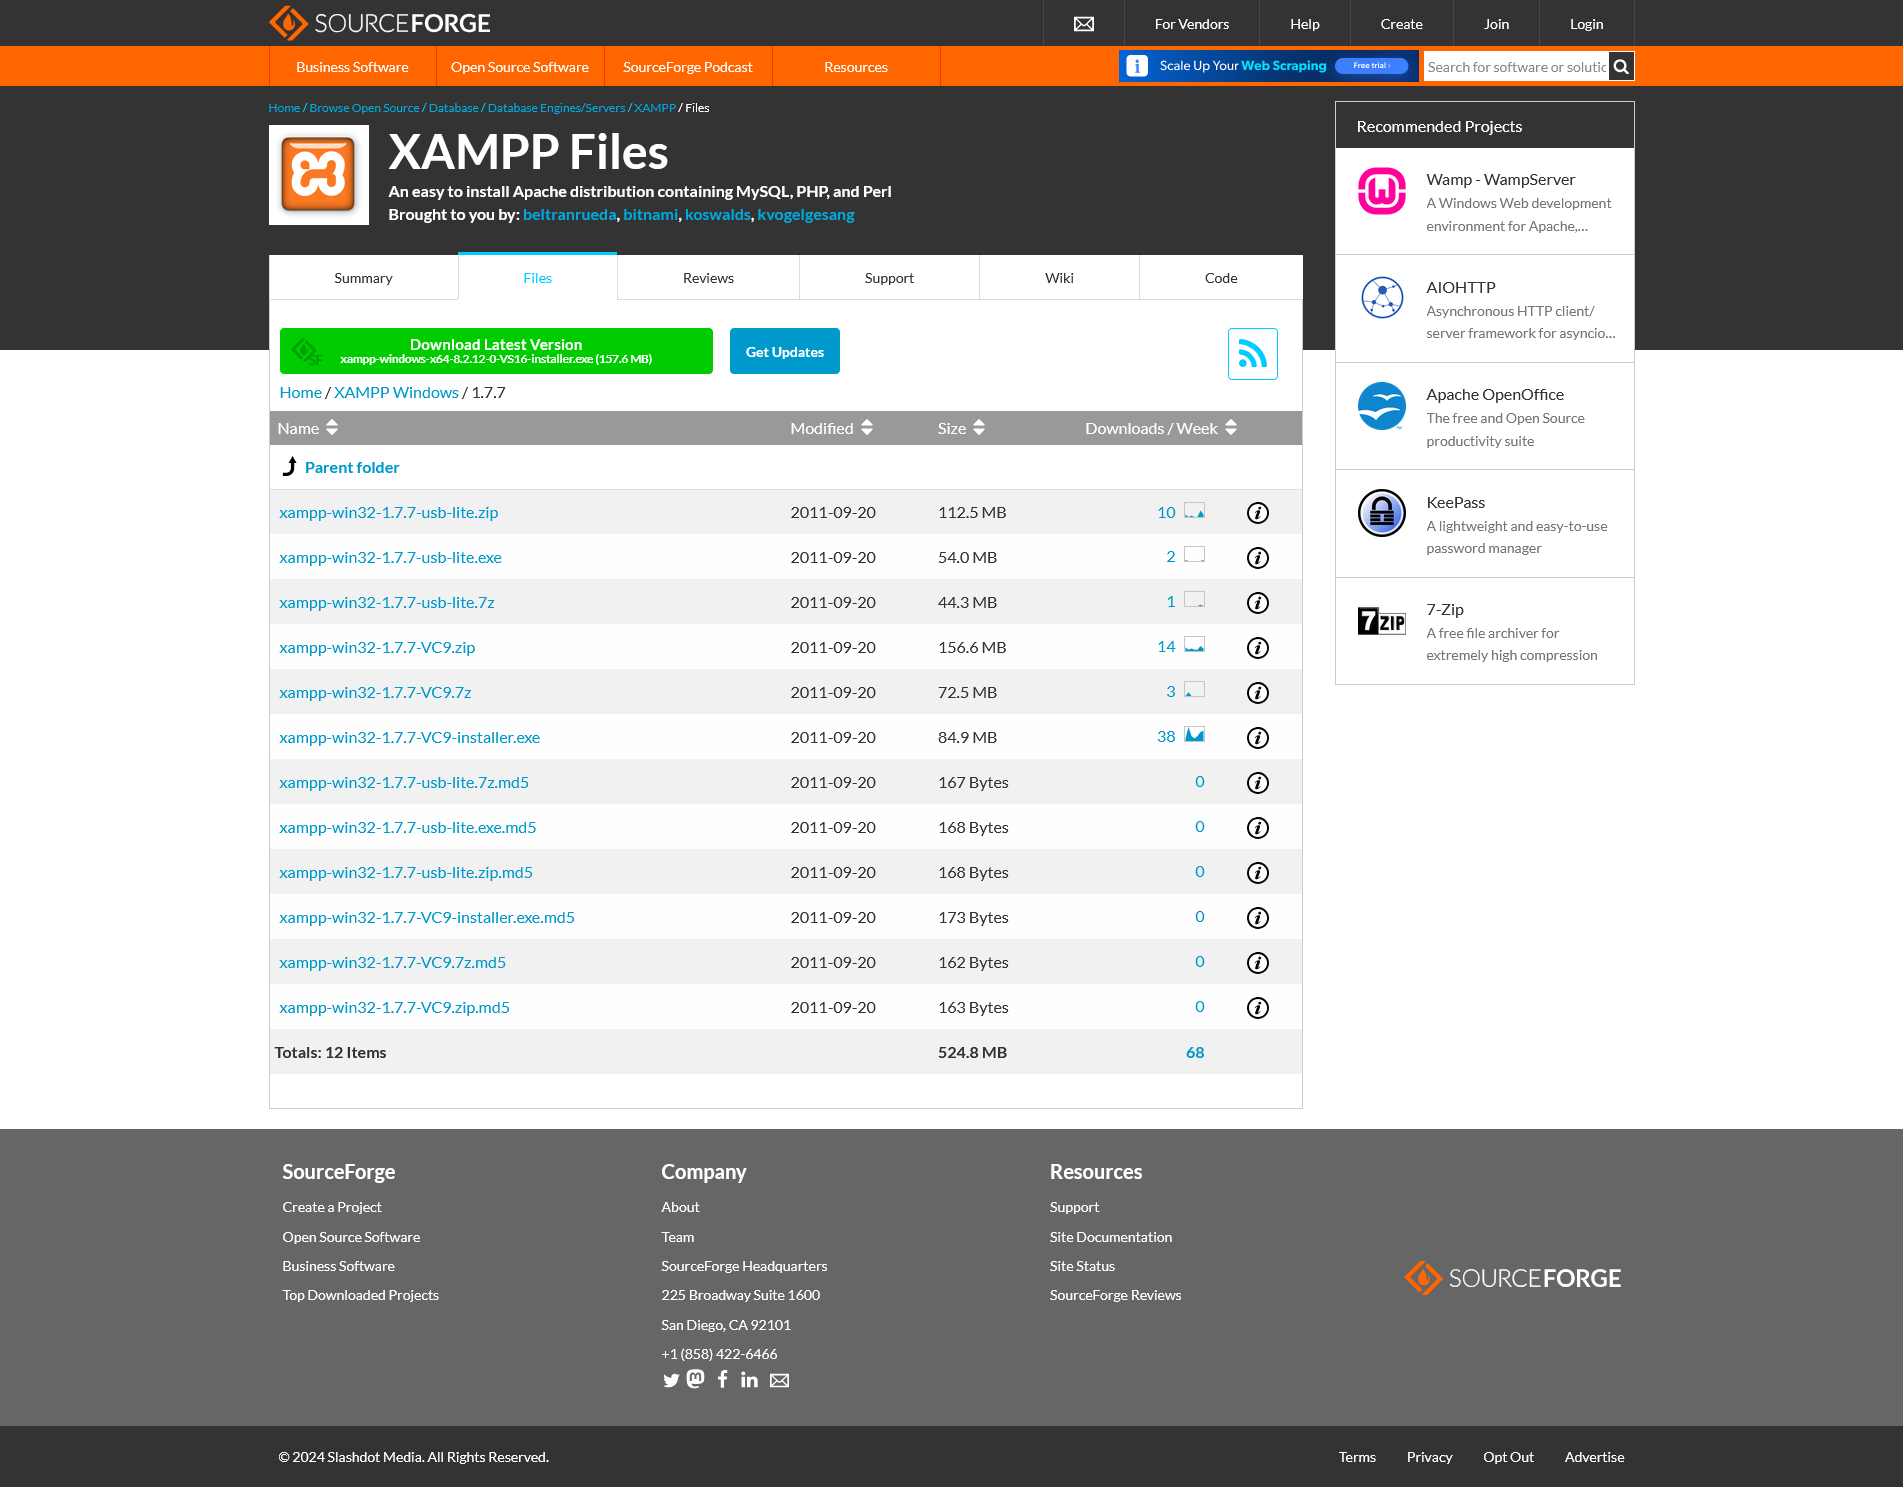Show info for xampp-win32-1.7.7-VC9.7z.md5
1903x1487 pixels.
point(1258,963)
